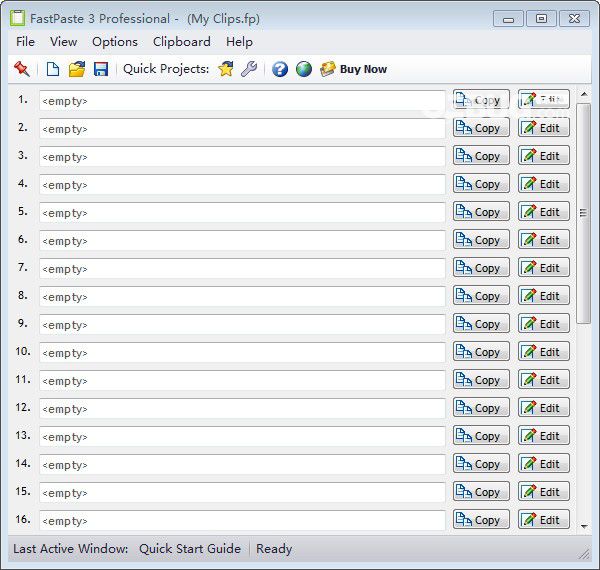Screen dimensions: 600x570
Task: Click the Buy Now toolbar button
Action: click(354, 69)
